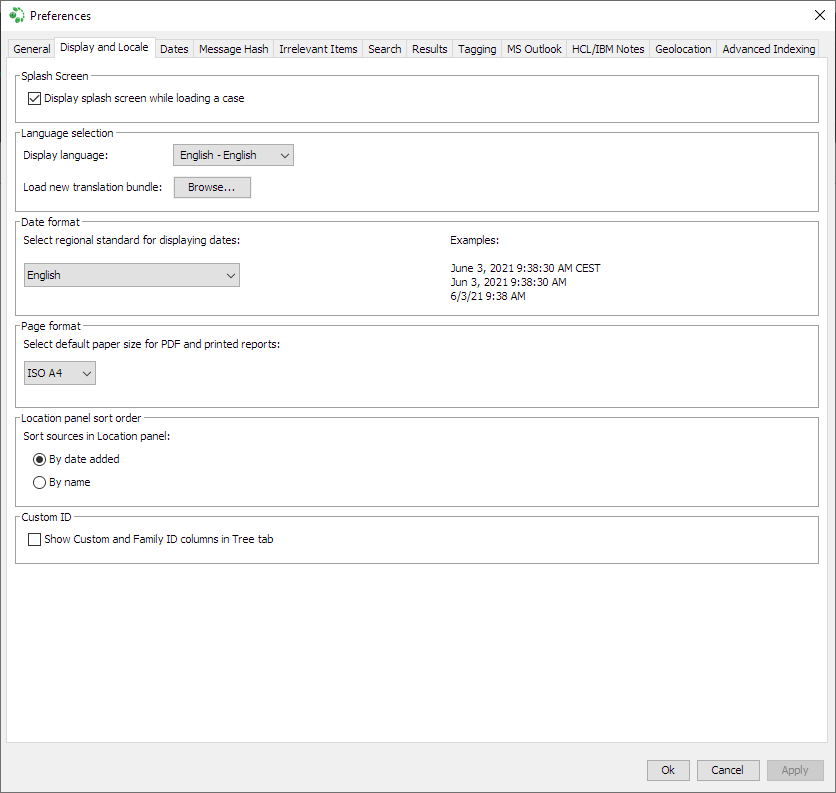Open the Geolocation tab
This screenshot has height=793, width=836.
[682, 48]
